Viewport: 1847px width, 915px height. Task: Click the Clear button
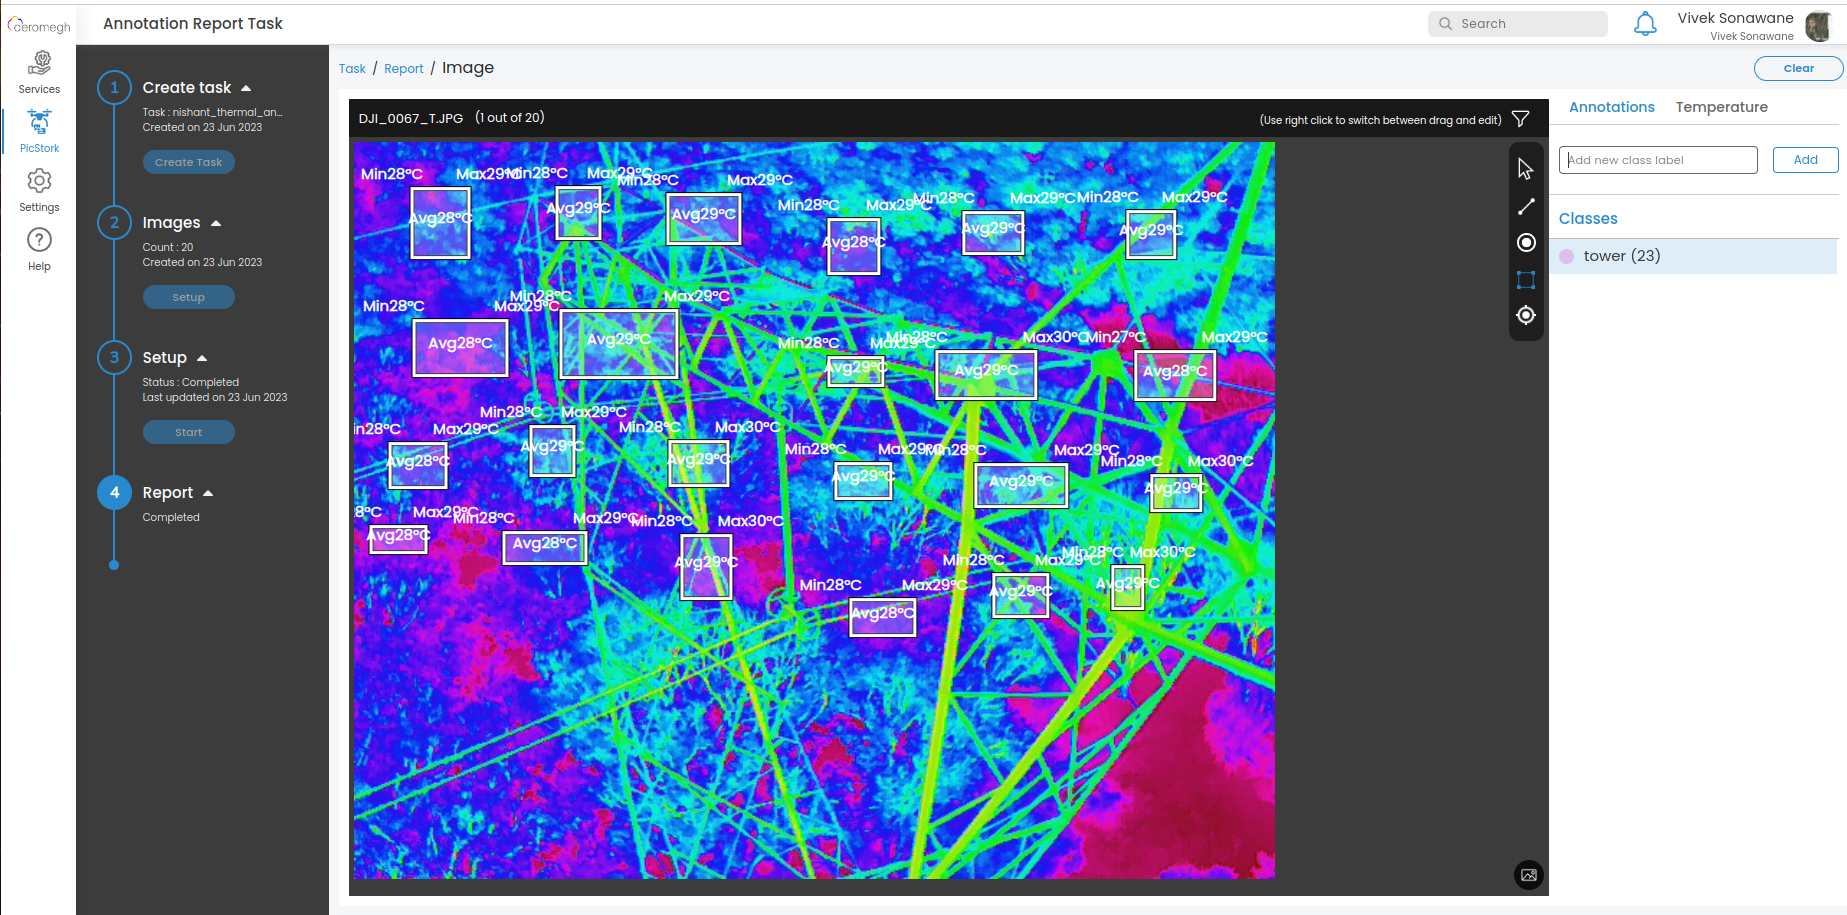(x=1797, y=68)
